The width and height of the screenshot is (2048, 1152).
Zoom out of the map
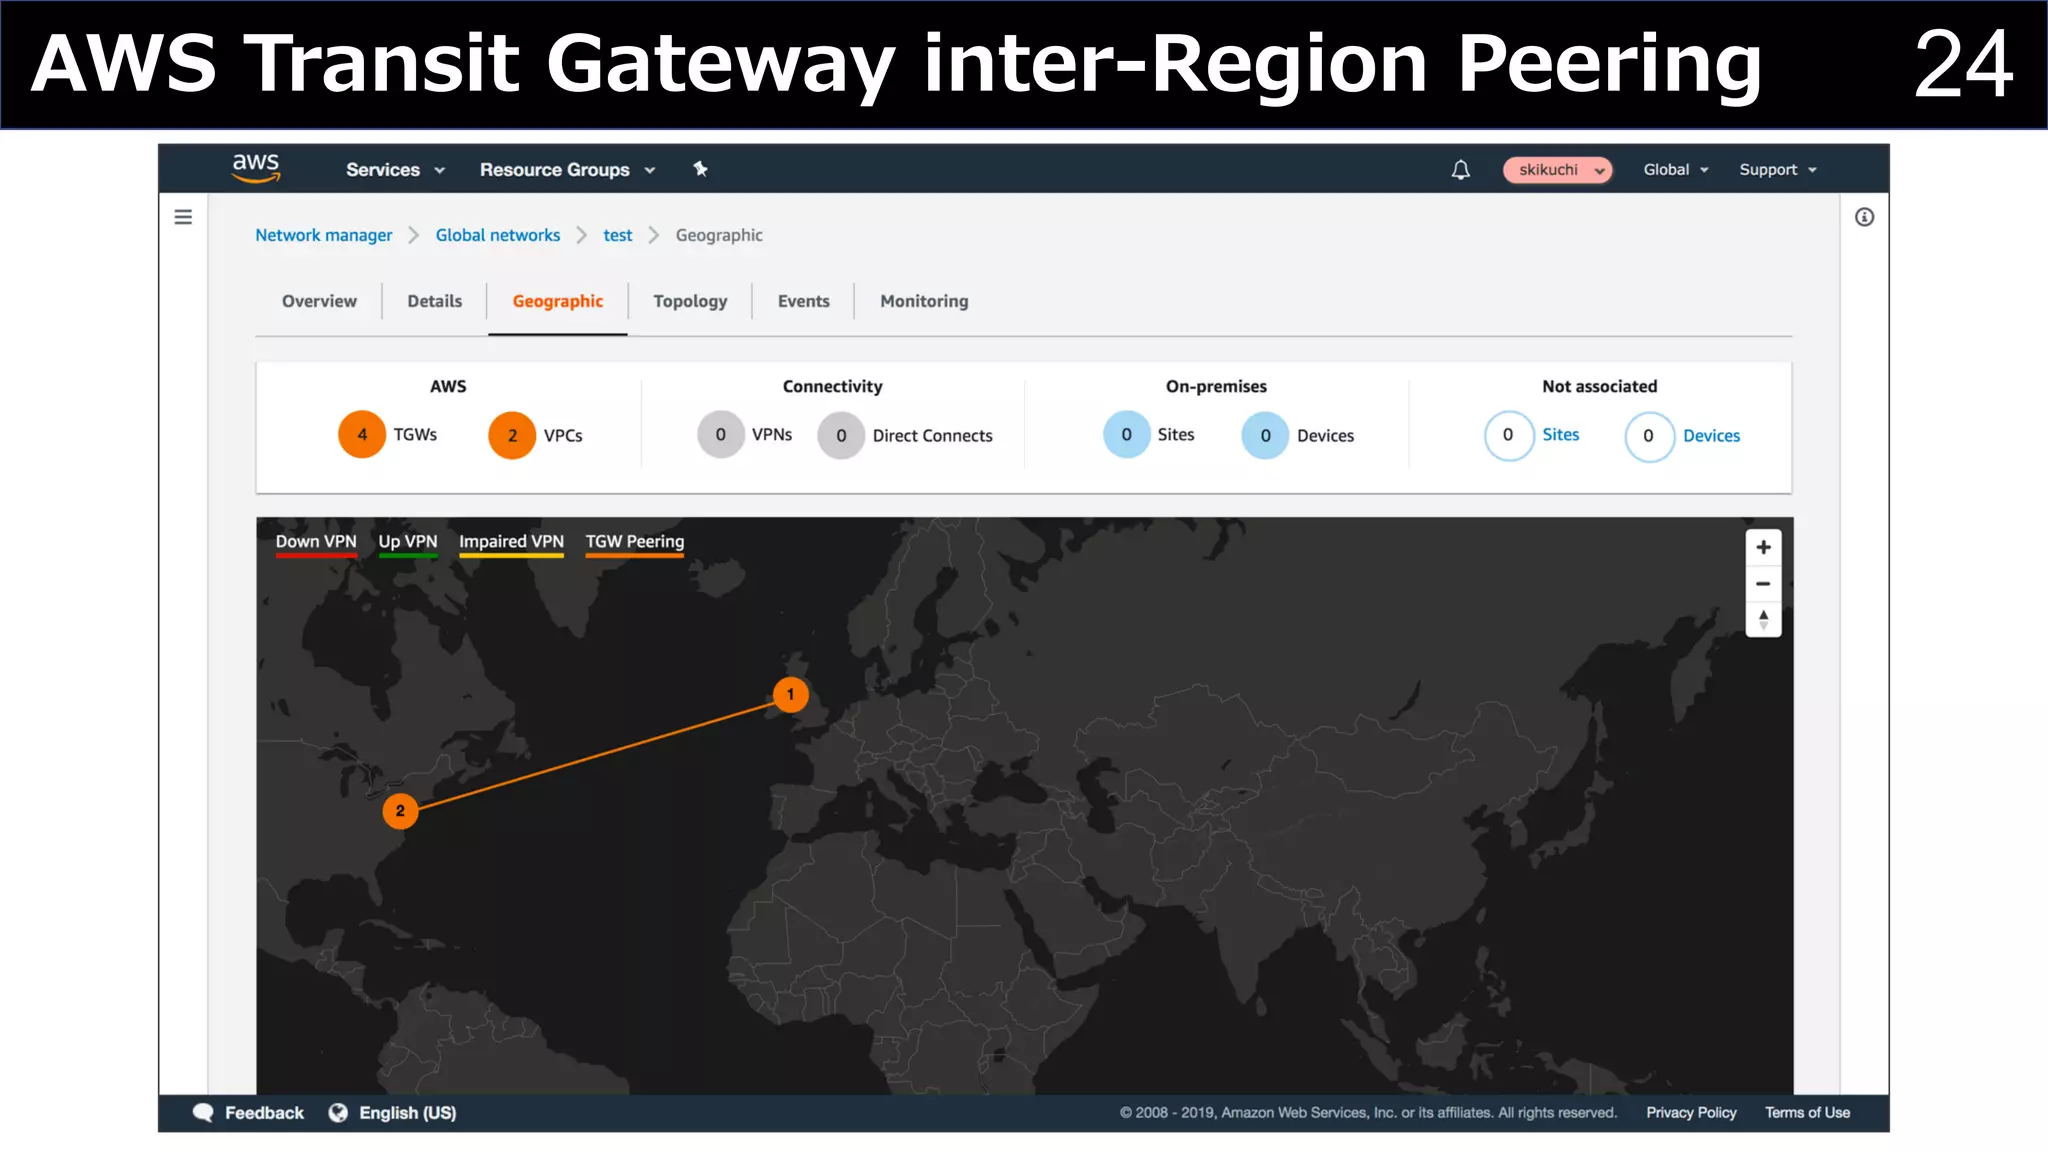(x=1763, y=583)
